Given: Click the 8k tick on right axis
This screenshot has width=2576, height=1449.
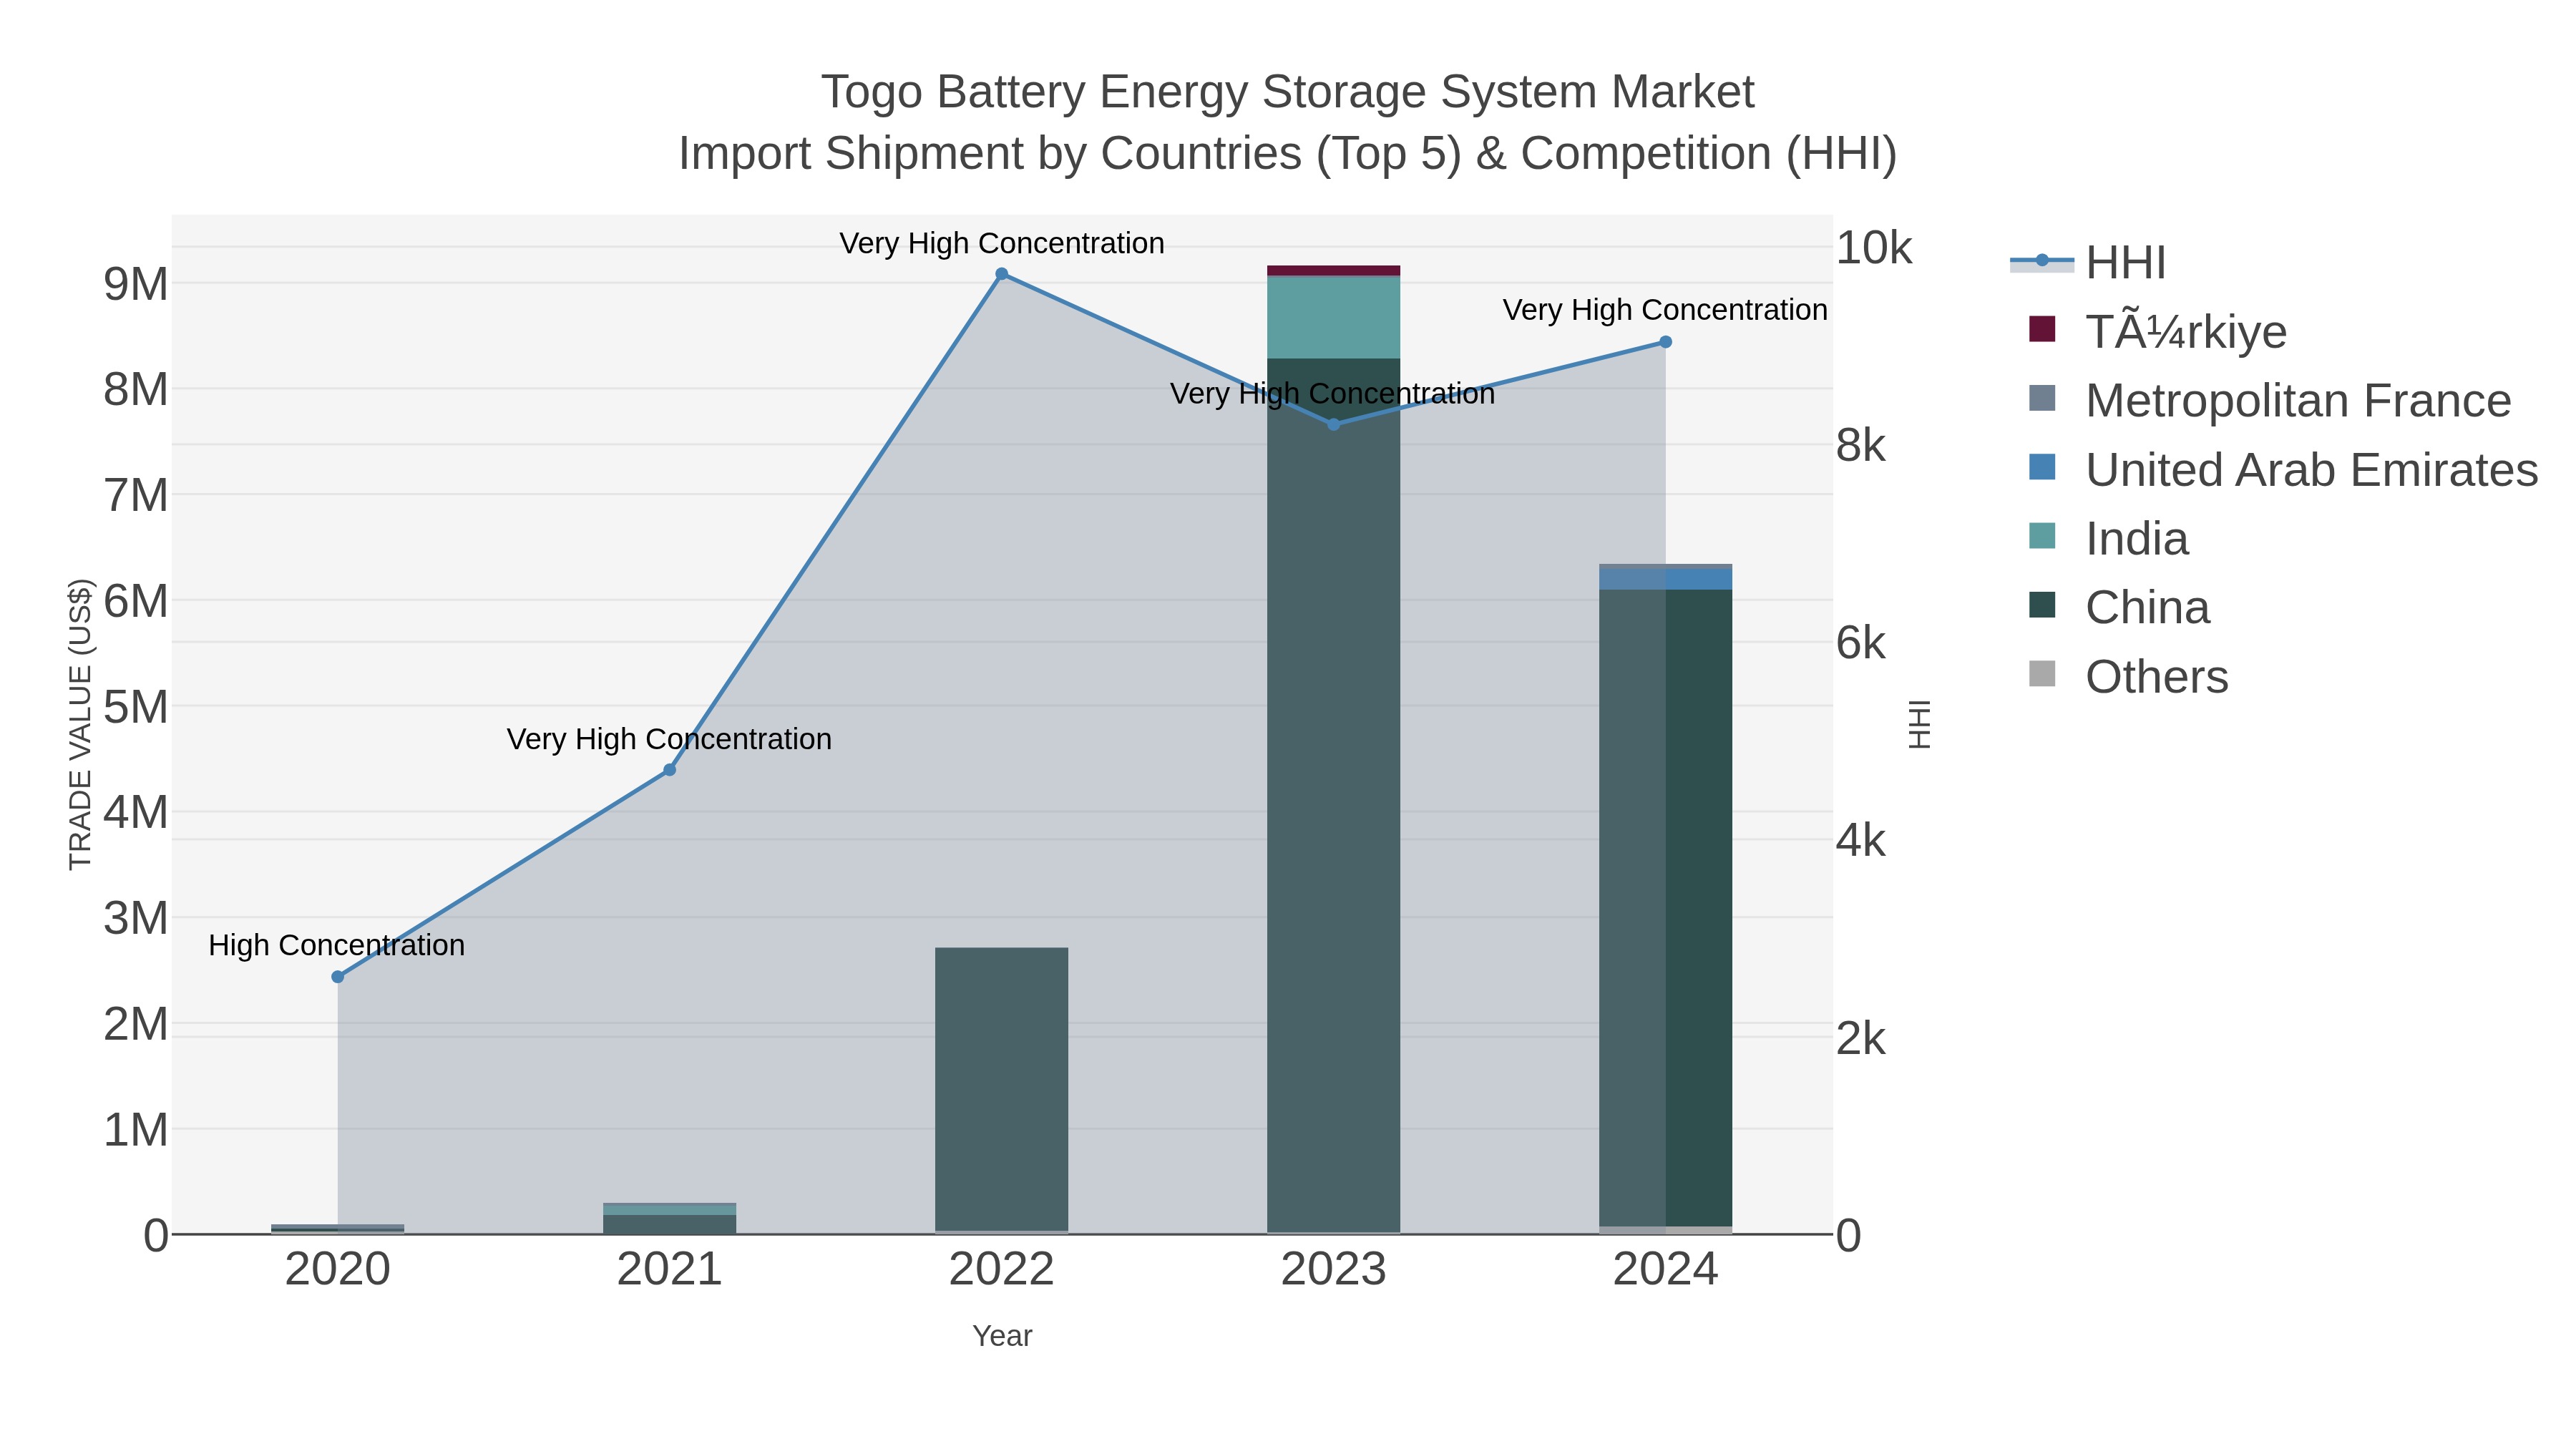Looking at the screenshot, I should pyautogui.click(x=1861, y=445).
